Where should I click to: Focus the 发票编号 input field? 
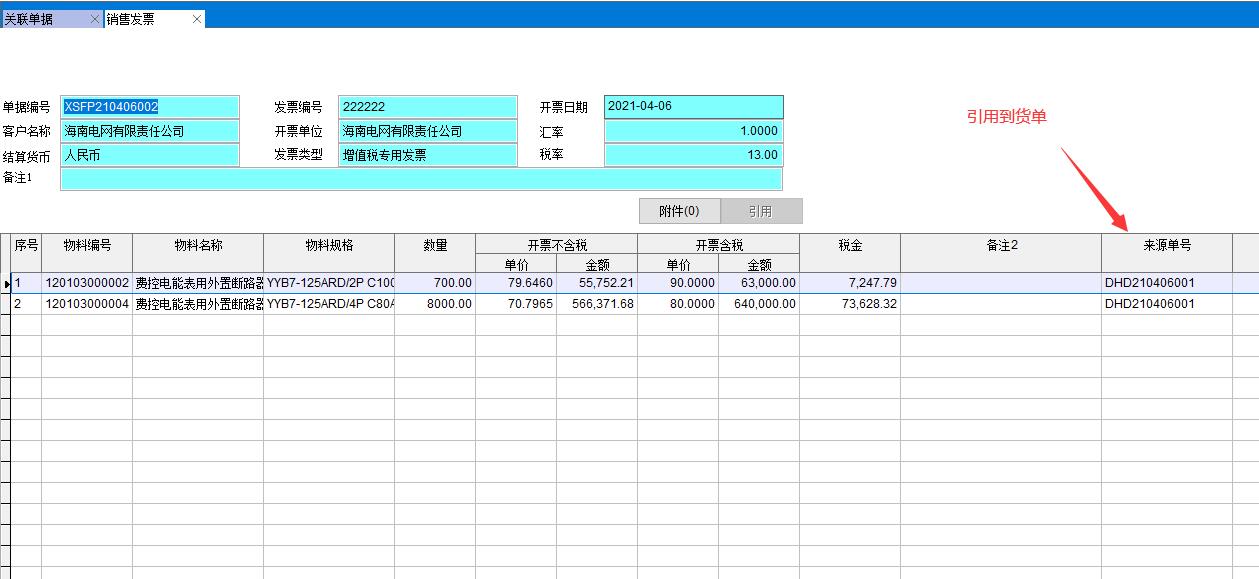tap(428, 107)
